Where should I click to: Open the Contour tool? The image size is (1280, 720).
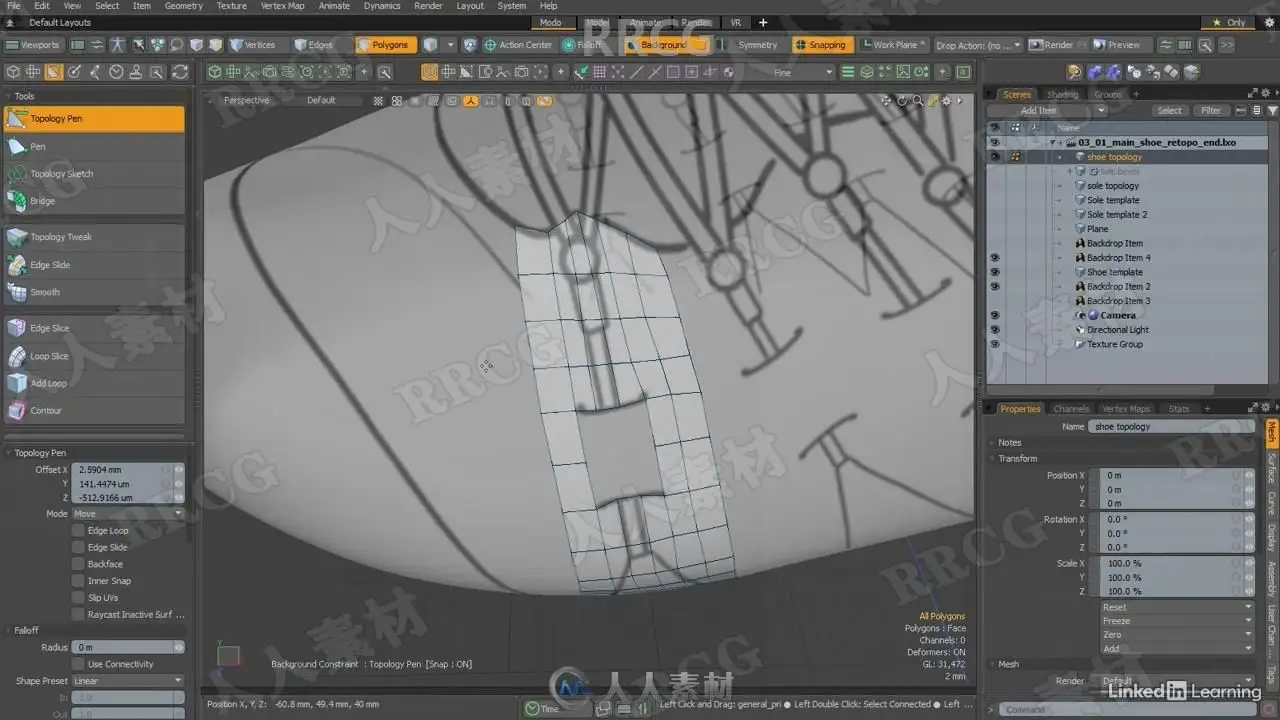94,411
